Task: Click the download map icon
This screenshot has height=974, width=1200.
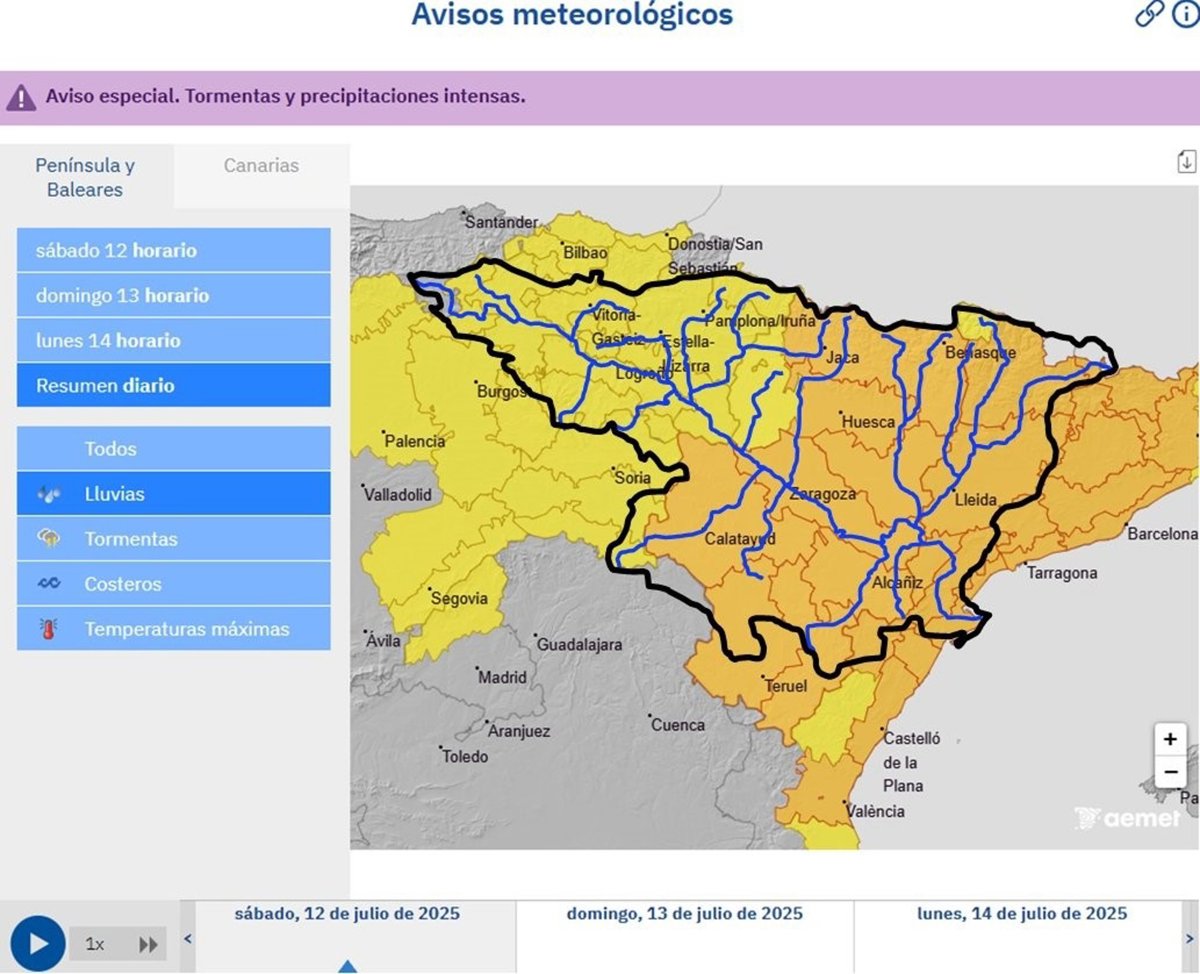Action: pyautogui.click(x=1186, y=161)
